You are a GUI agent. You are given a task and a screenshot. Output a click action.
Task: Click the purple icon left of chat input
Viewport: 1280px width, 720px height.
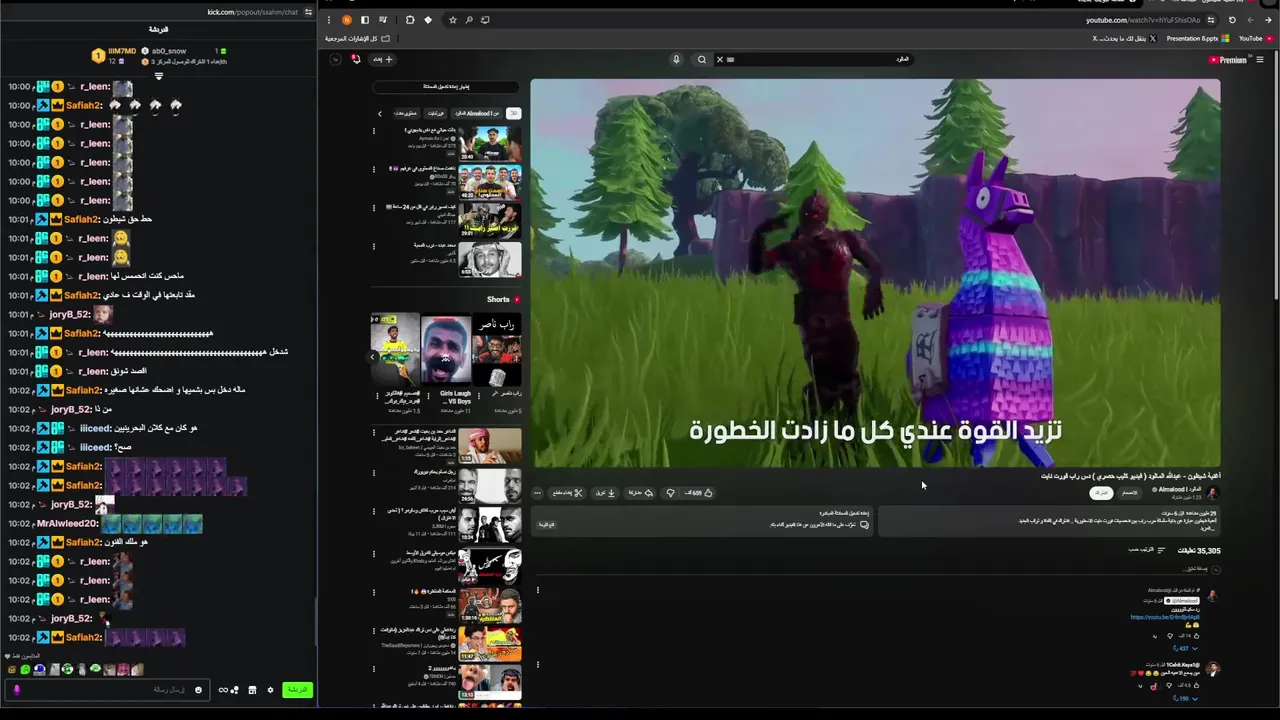[16, 690]
